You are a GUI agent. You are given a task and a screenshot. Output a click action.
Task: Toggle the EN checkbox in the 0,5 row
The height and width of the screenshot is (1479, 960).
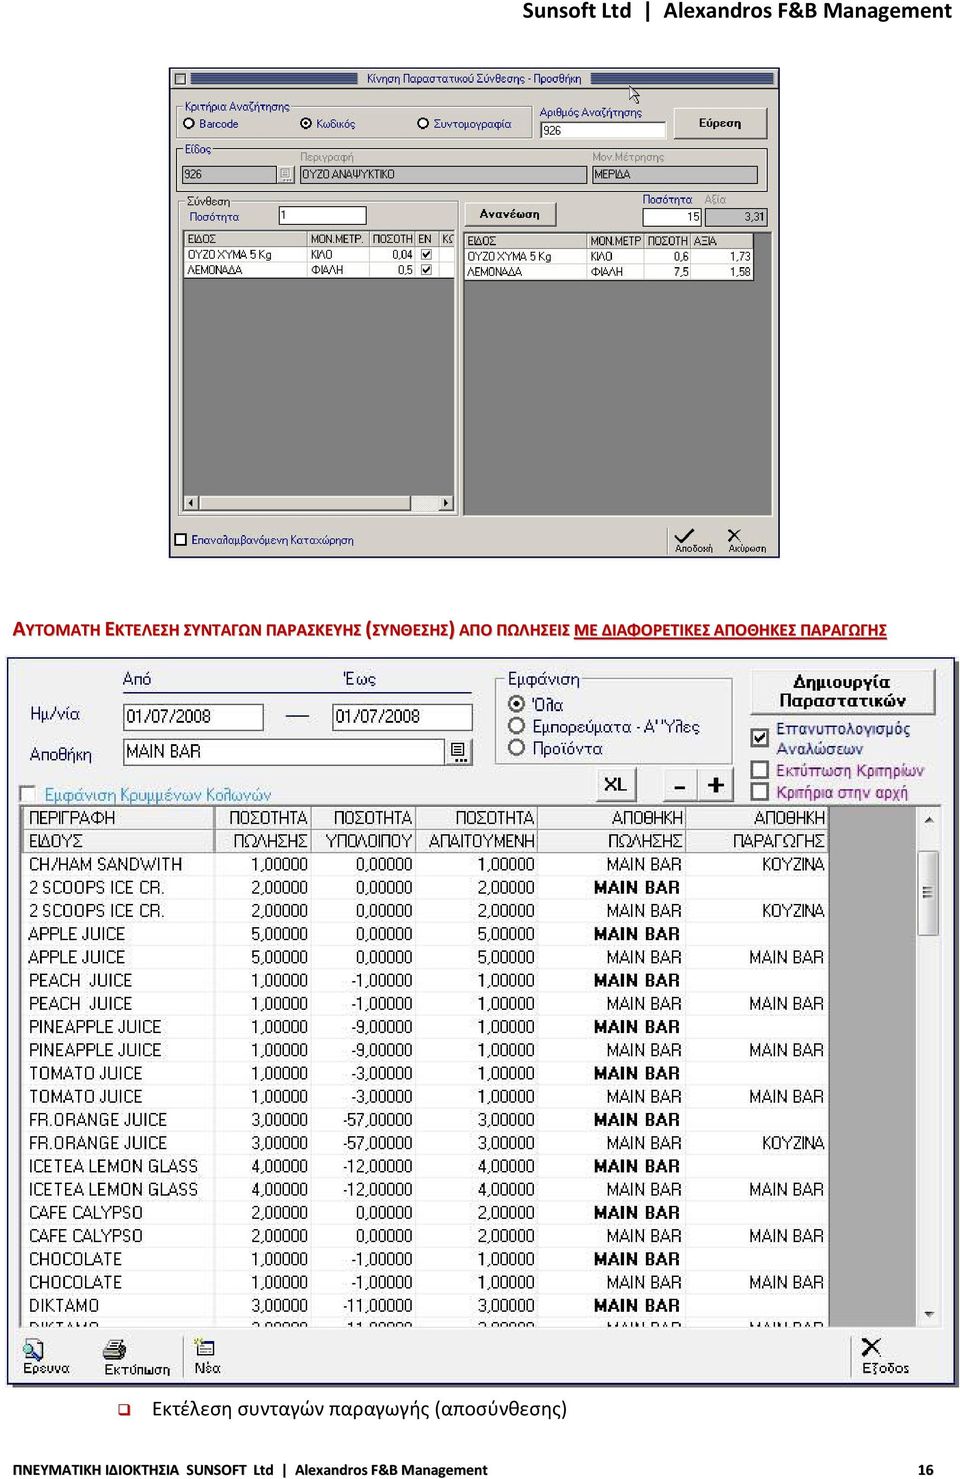426,270
